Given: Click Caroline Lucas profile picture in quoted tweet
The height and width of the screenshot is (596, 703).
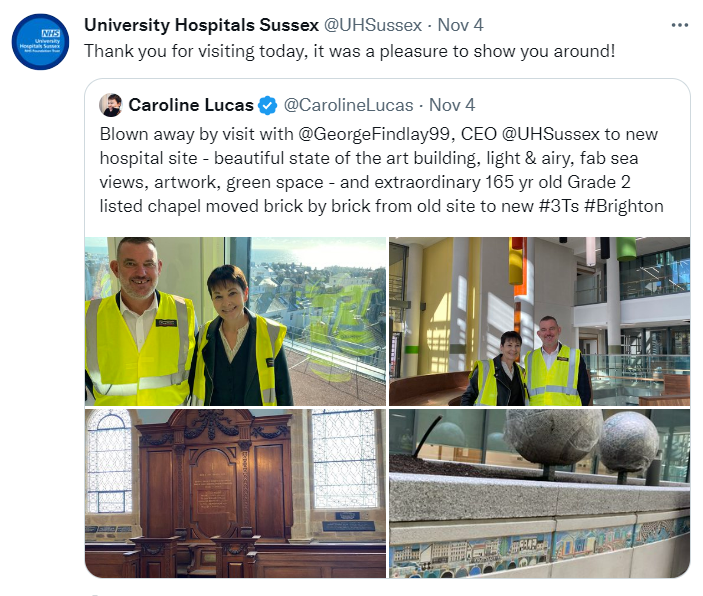Looking at the screenshot, I should (x=111, y=105).
